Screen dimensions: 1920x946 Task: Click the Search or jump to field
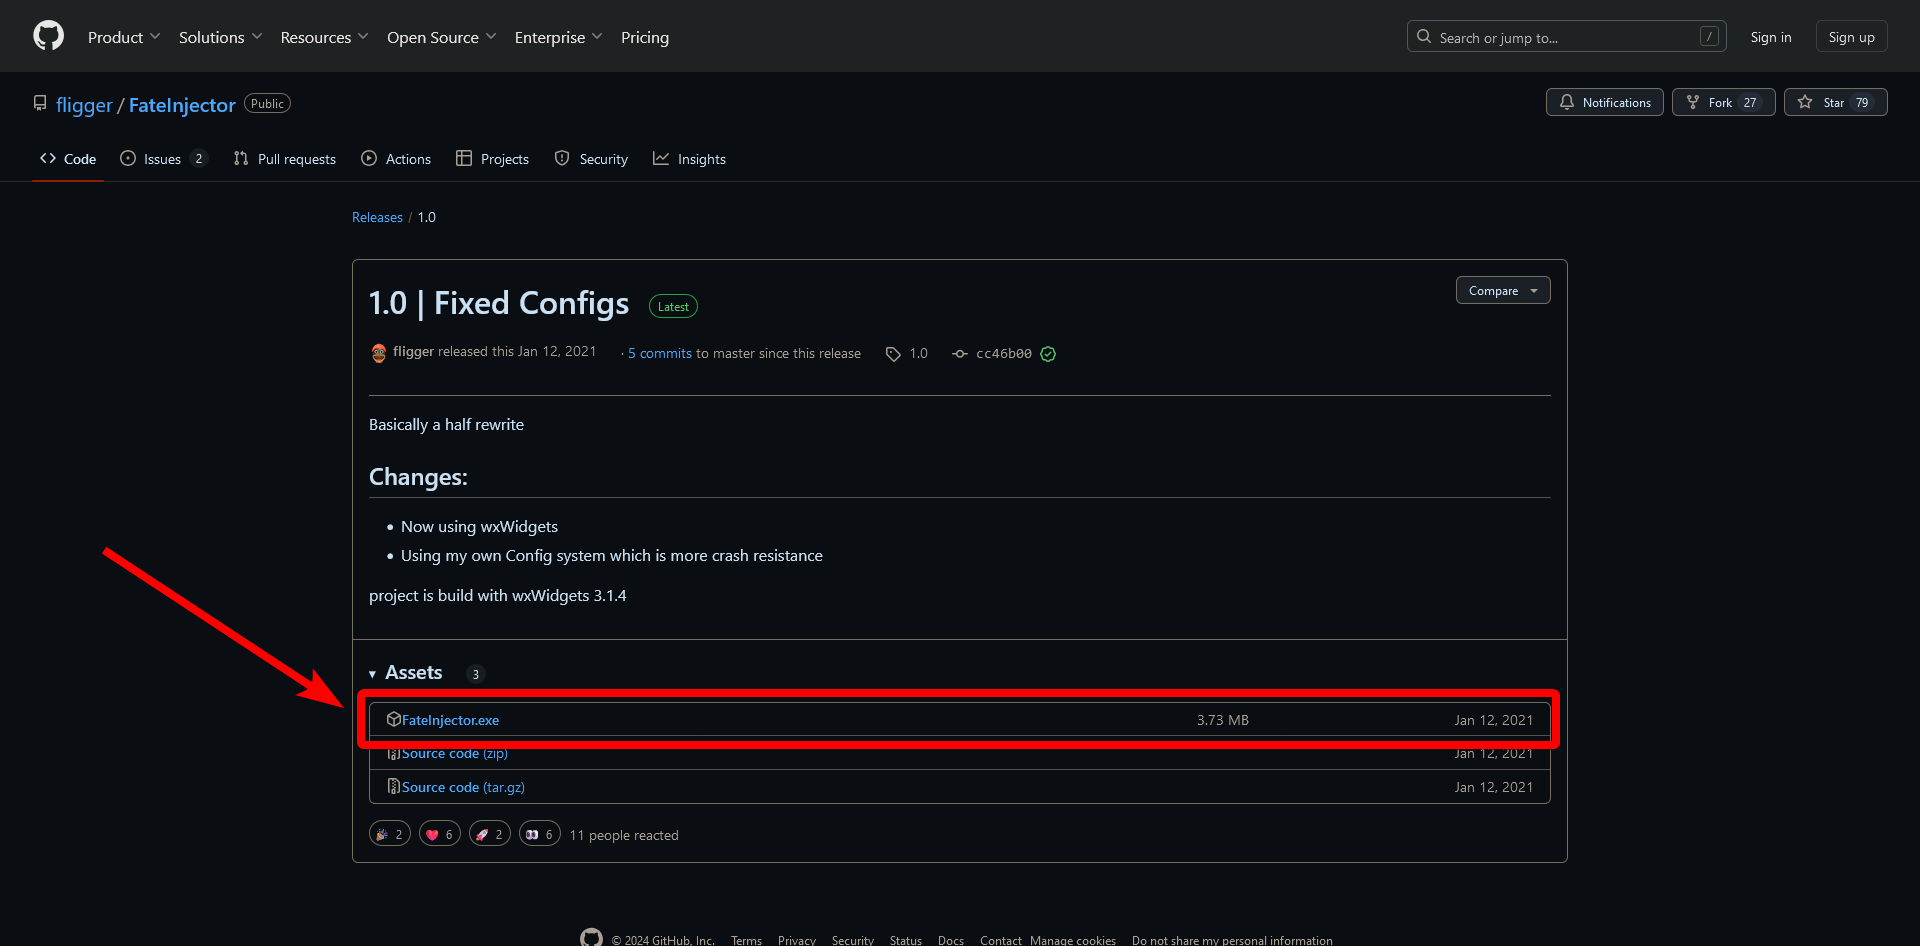(1566, 37)
